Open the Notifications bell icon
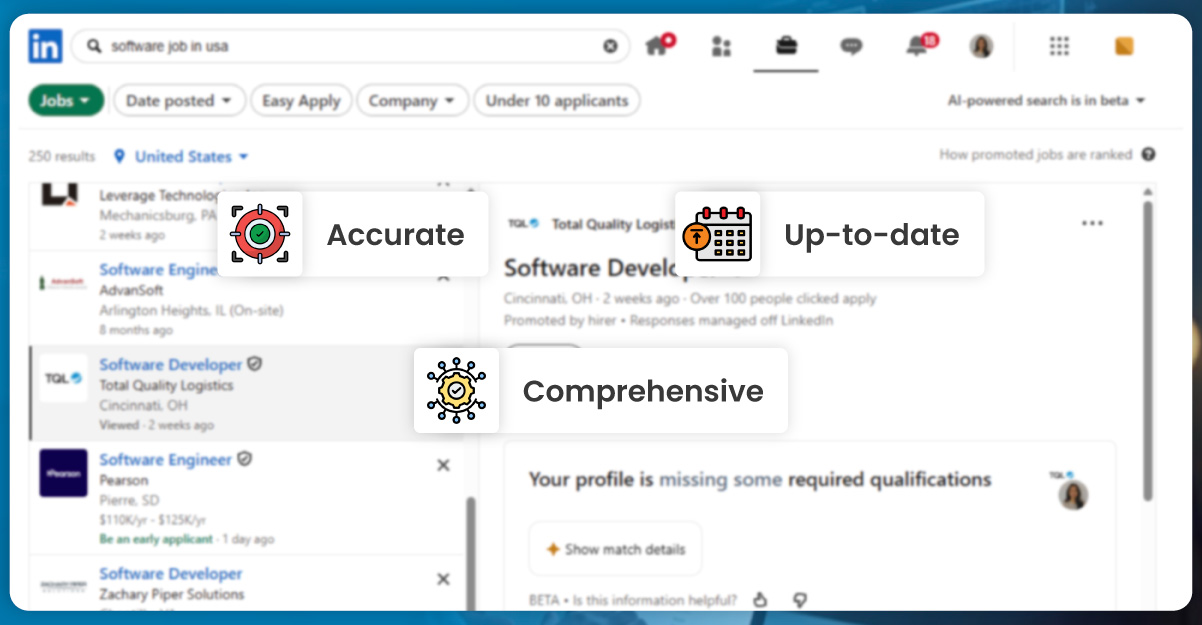Screen dimensions: 1202x625 917,46
